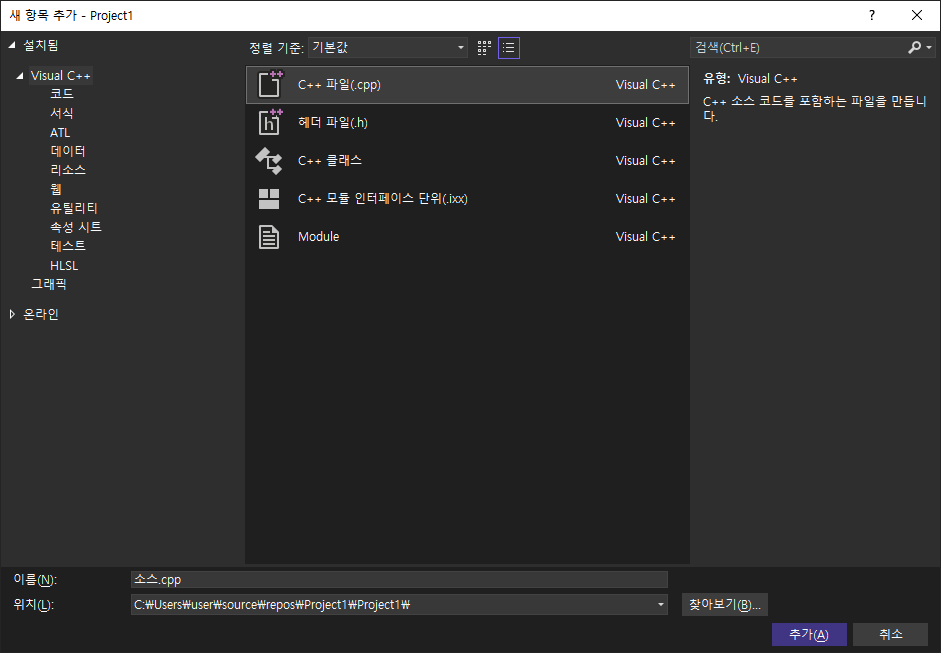
Task: Click the 추가(A) add button
Action: (809, 634)
